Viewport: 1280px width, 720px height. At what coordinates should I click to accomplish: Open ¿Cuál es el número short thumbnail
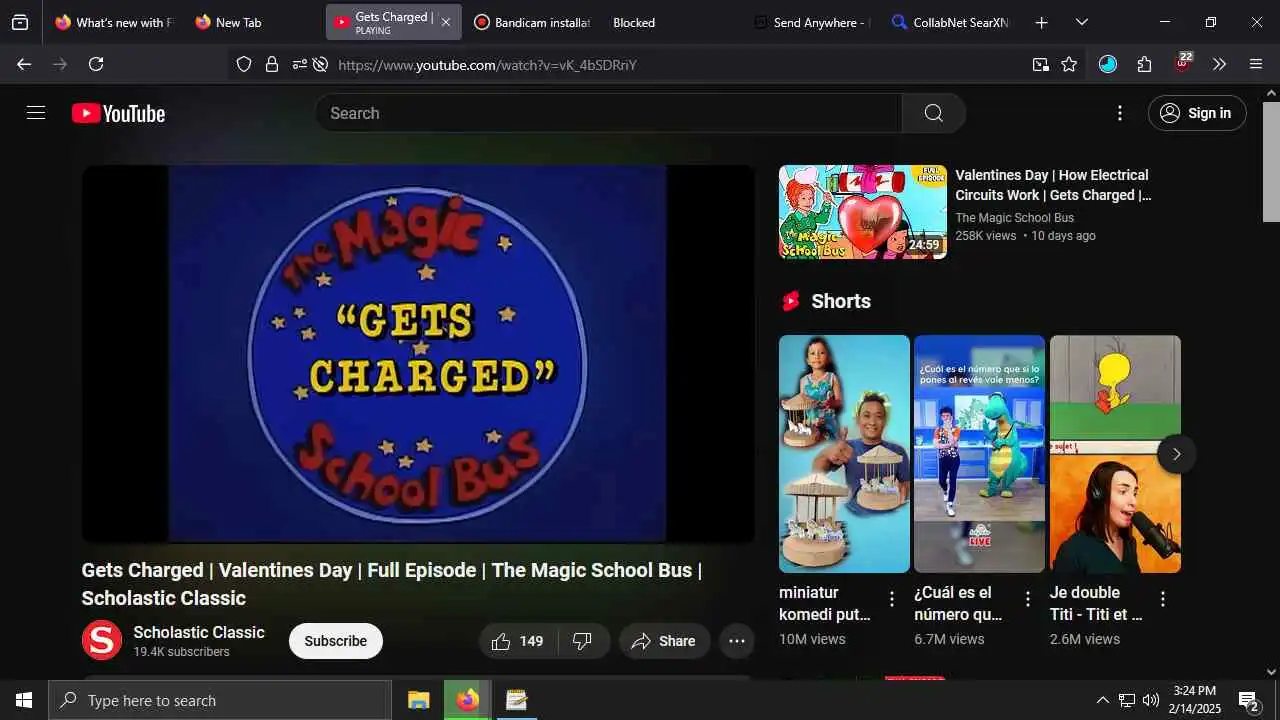(x=979, y=454)
